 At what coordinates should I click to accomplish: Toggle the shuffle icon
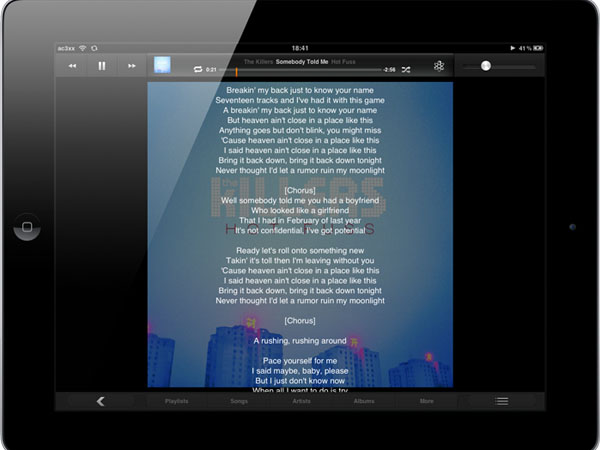pyautogui.click(x=406, y=70)
